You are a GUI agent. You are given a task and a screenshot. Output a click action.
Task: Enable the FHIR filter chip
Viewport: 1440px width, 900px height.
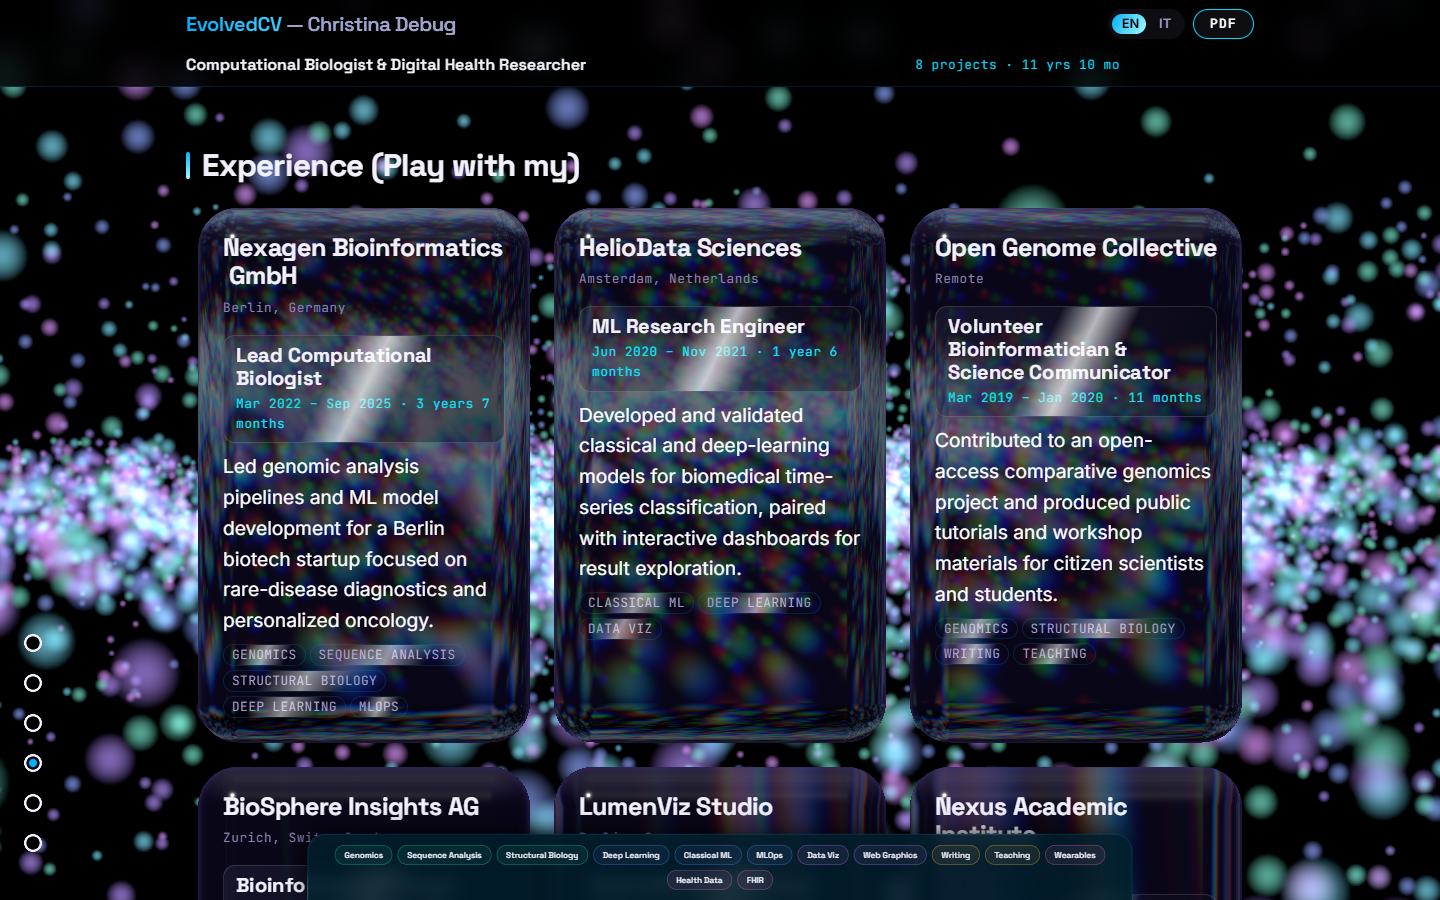pos(755,880)
